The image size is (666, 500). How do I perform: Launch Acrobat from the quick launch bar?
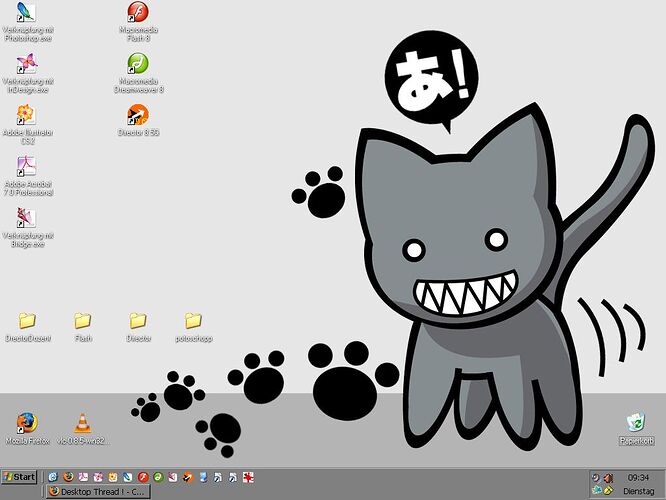click(83, 477)
